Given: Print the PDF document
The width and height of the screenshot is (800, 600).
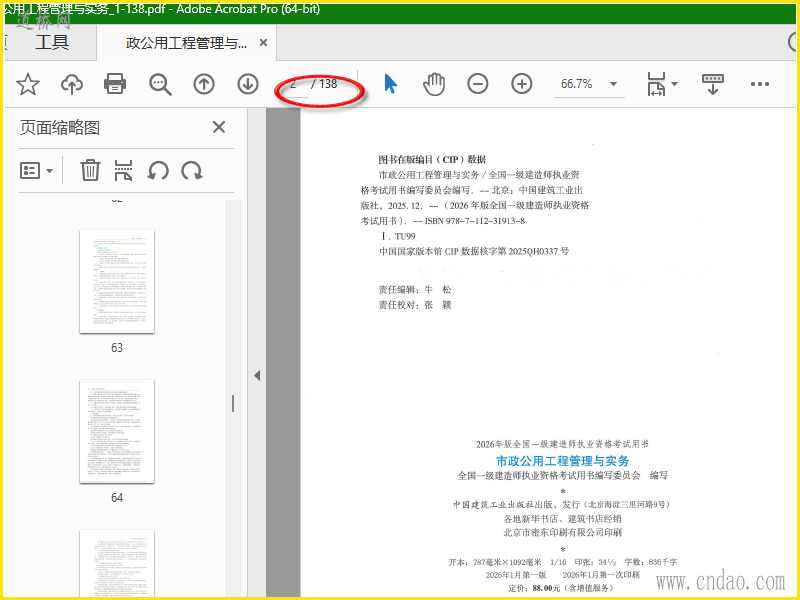Looking at the screenshot, I should click(x=115, y=84).
